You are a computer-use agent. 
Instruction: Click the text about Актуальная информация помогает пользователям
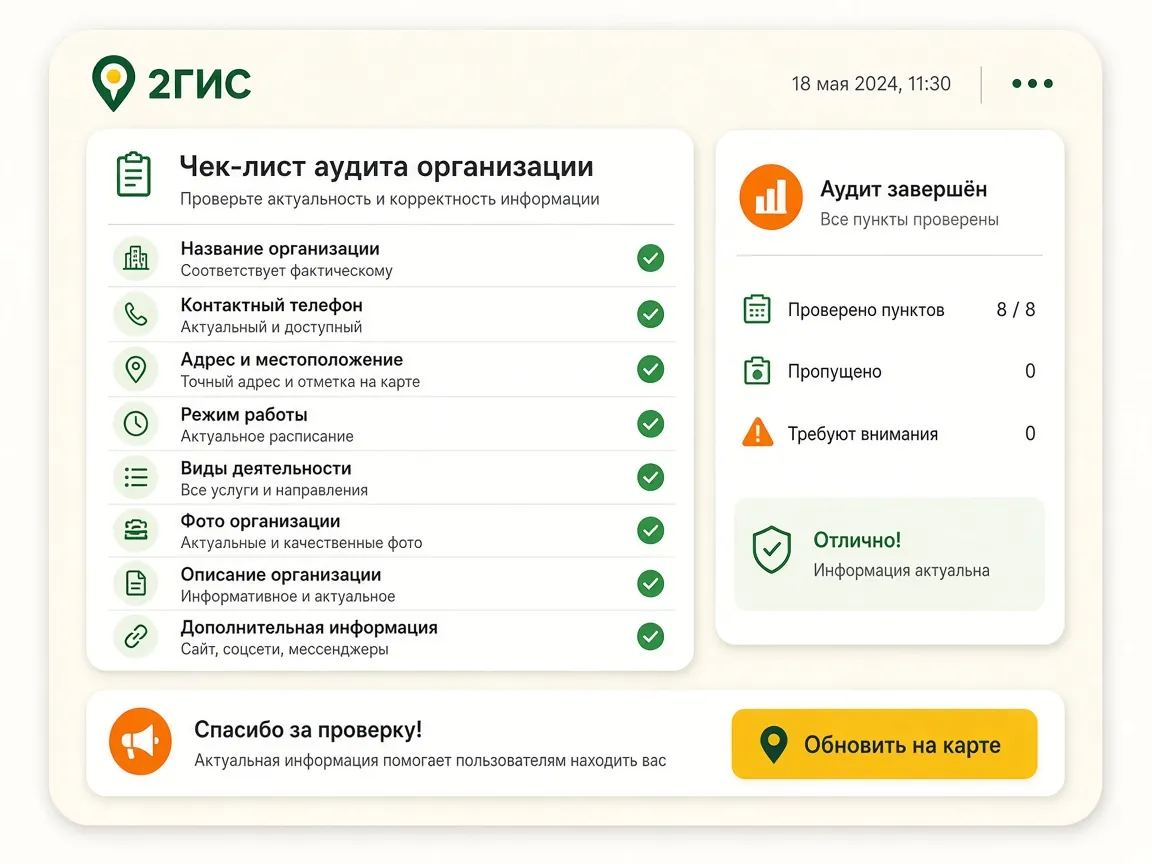click(430, 760)
